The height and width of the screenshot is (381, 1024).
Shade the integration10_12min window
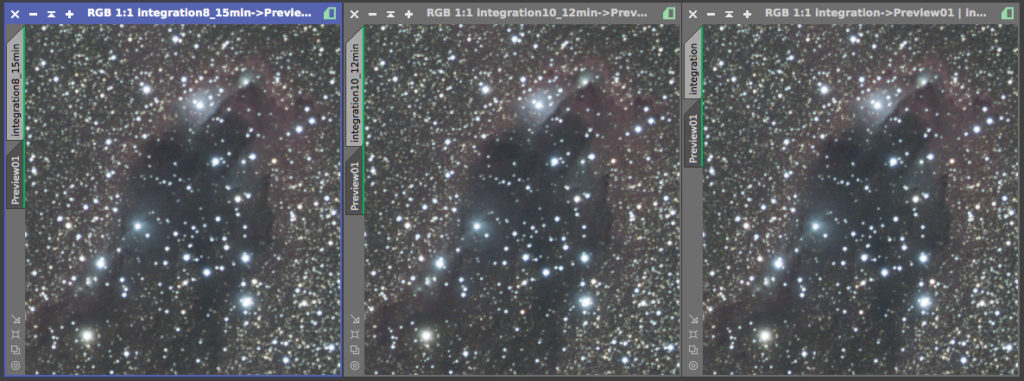click(391, 14)
